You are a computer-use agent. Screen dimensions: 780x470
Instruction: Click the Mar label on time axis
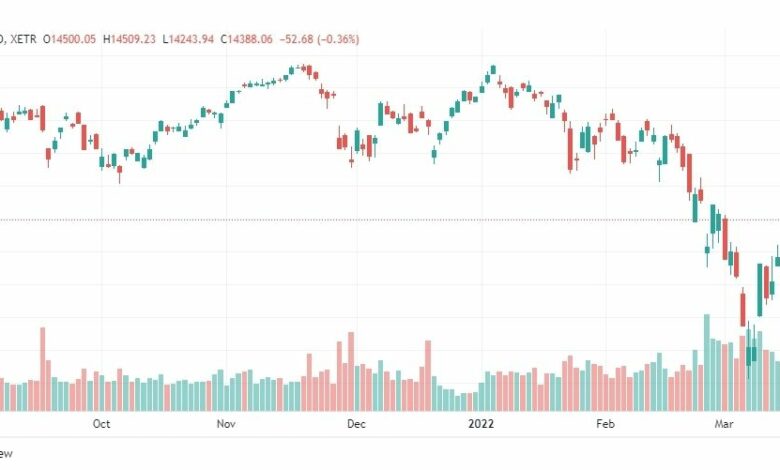tap(724, 424)
